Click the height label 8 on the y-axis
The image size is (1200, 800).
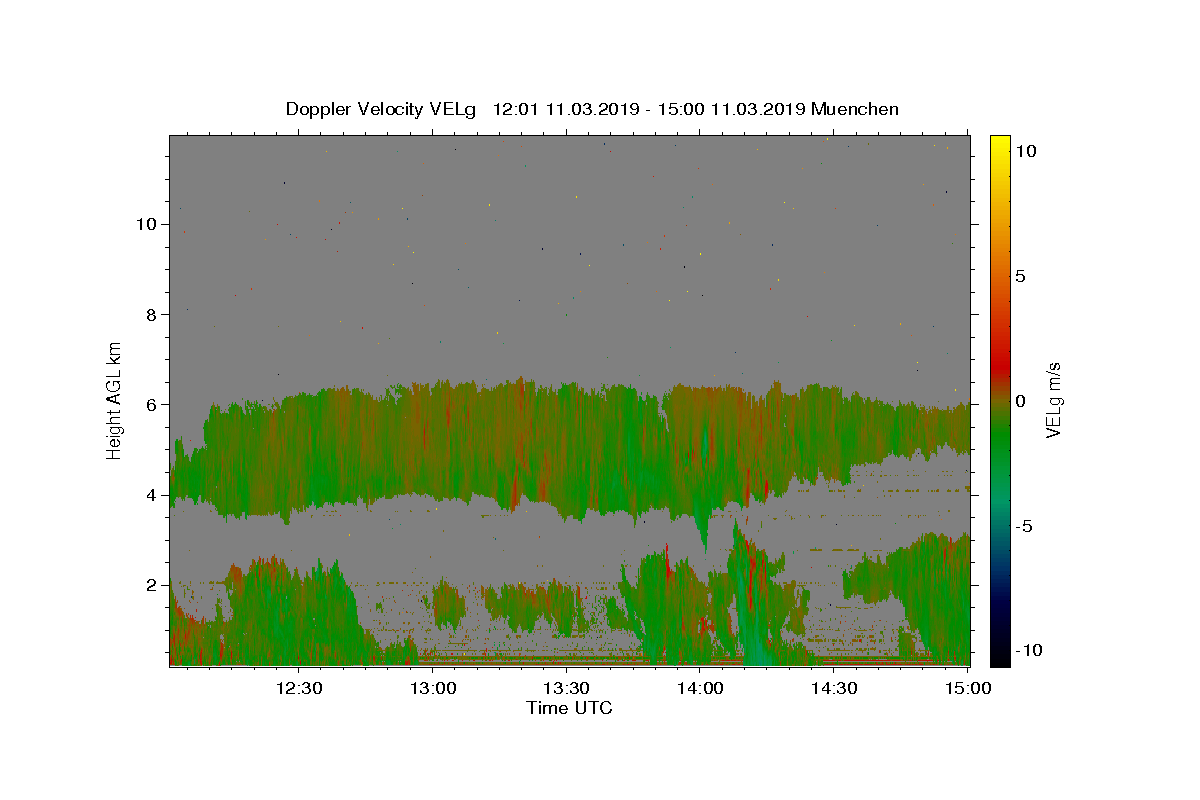151,314
